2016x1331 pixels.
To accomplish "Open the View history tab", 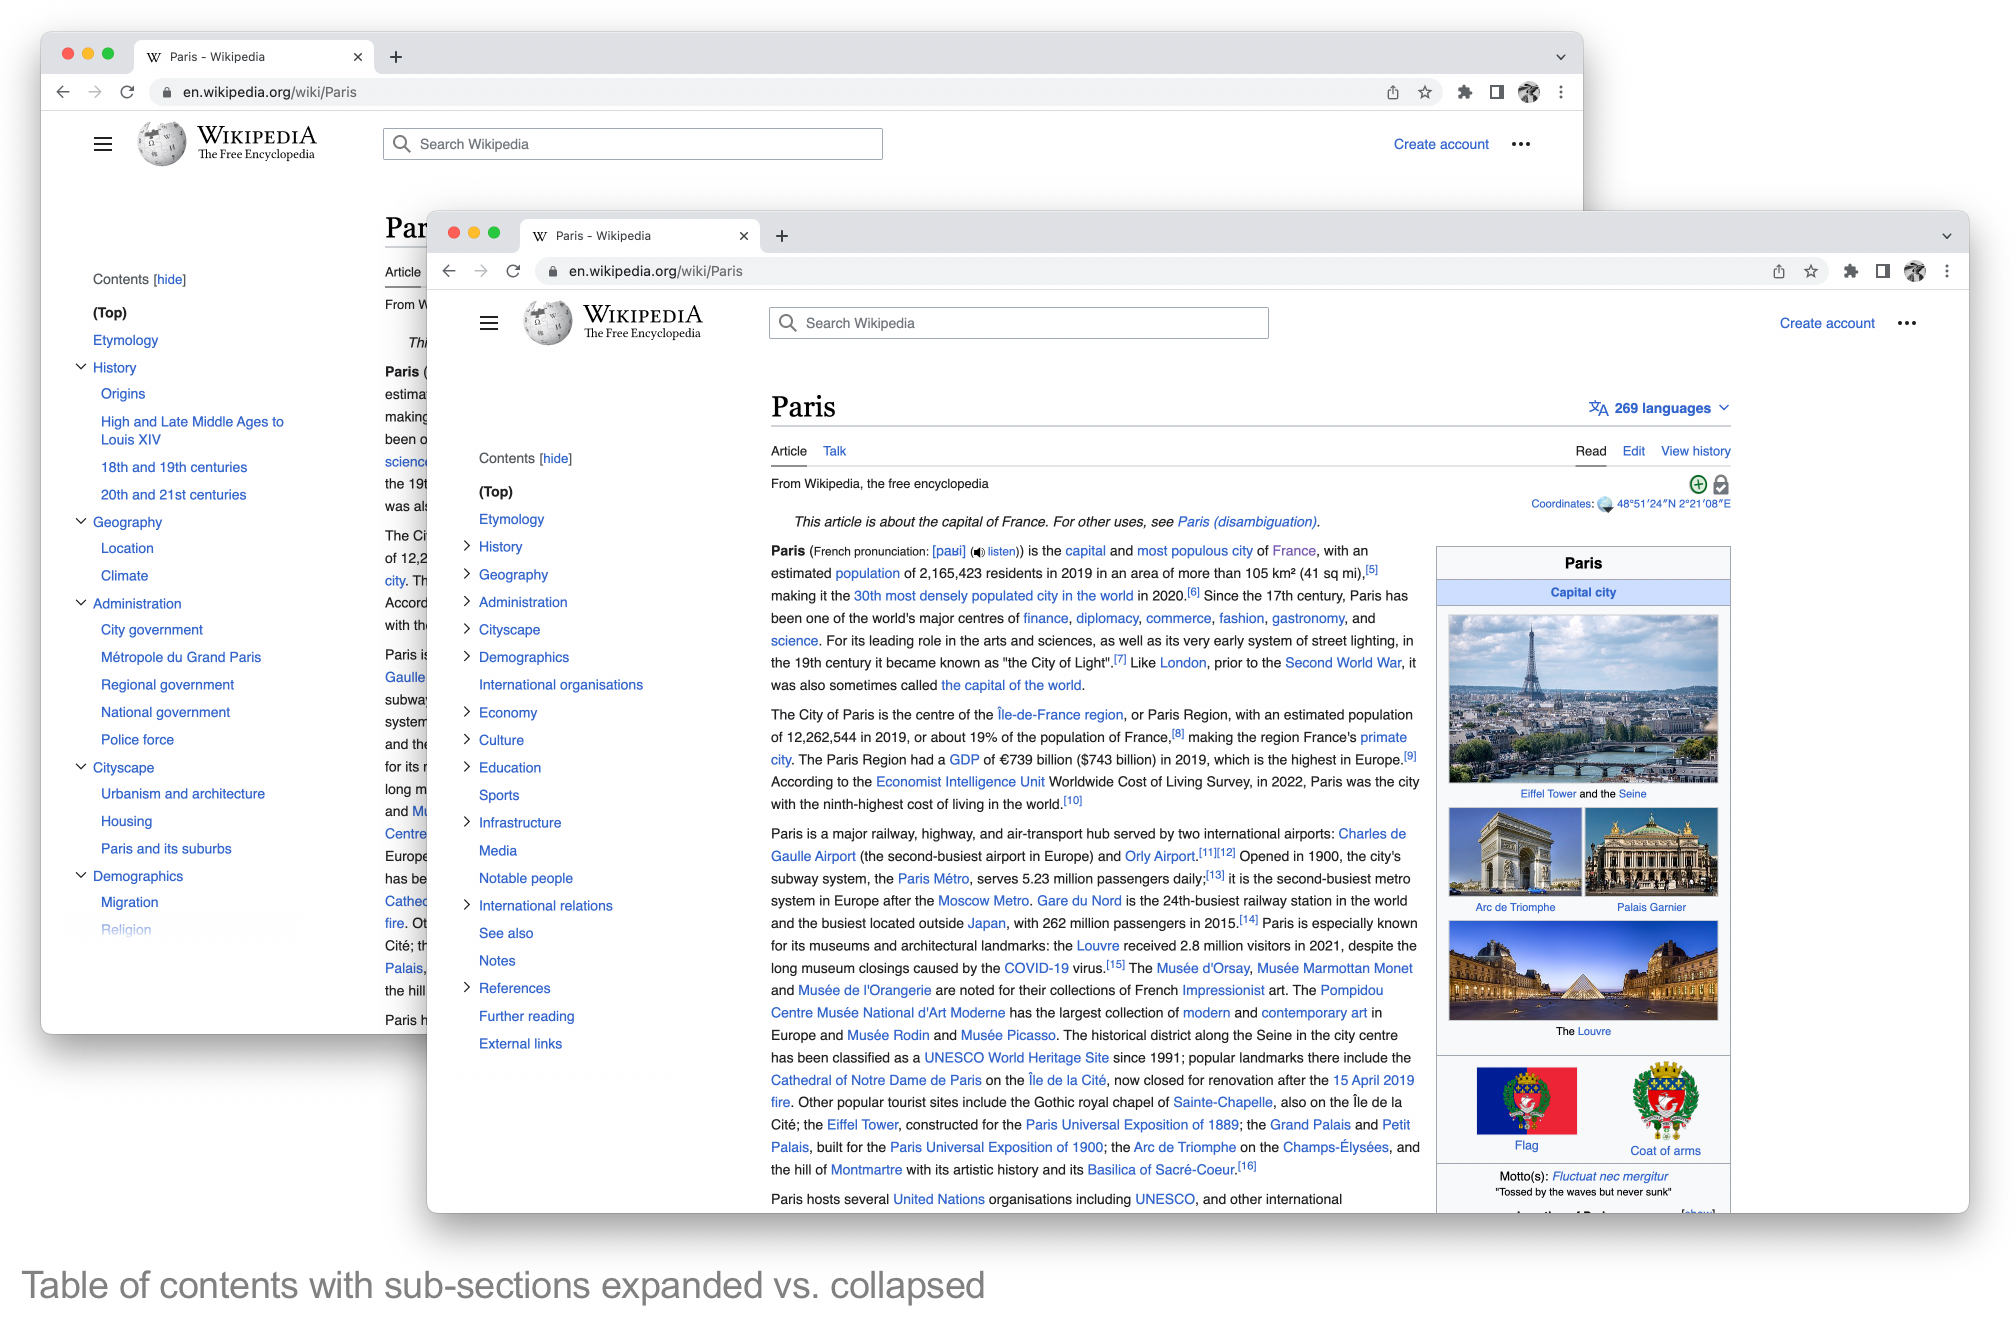I will click(x=1695, y=451).
